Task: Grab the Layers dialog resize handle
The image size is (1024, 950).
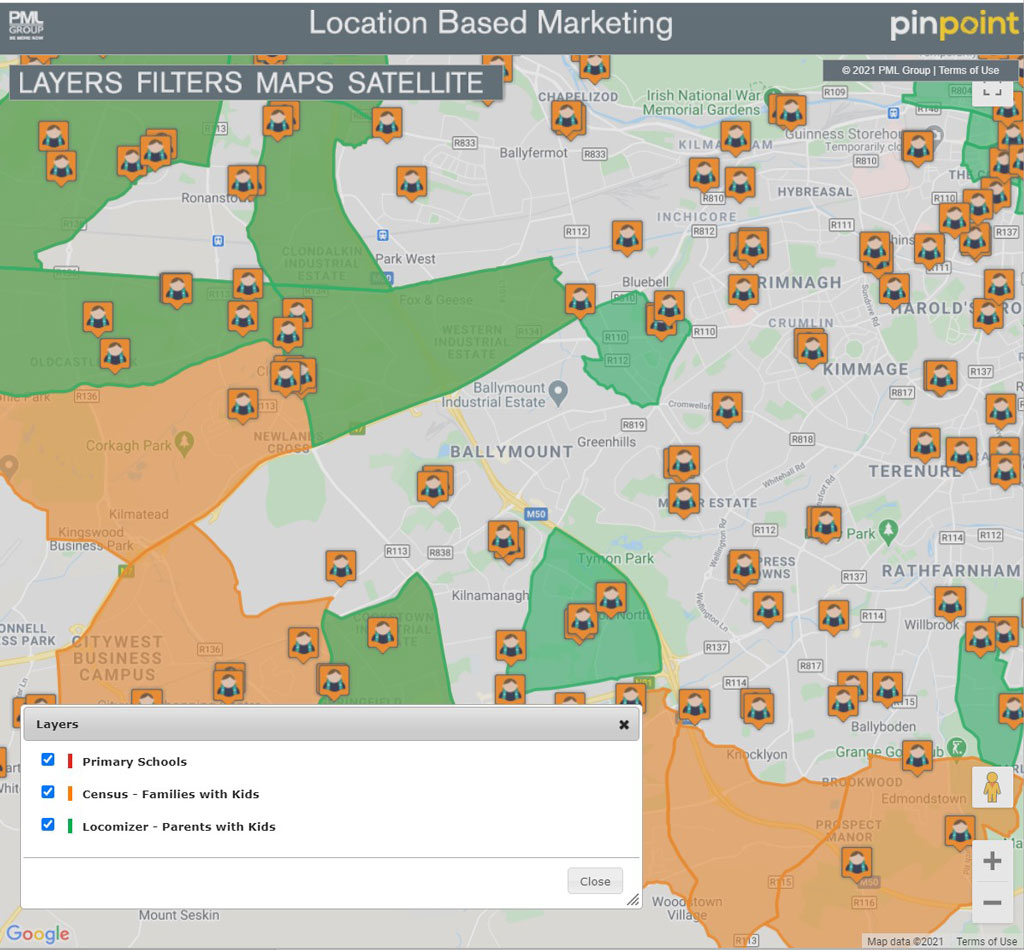Action: [x=632, y=901]
